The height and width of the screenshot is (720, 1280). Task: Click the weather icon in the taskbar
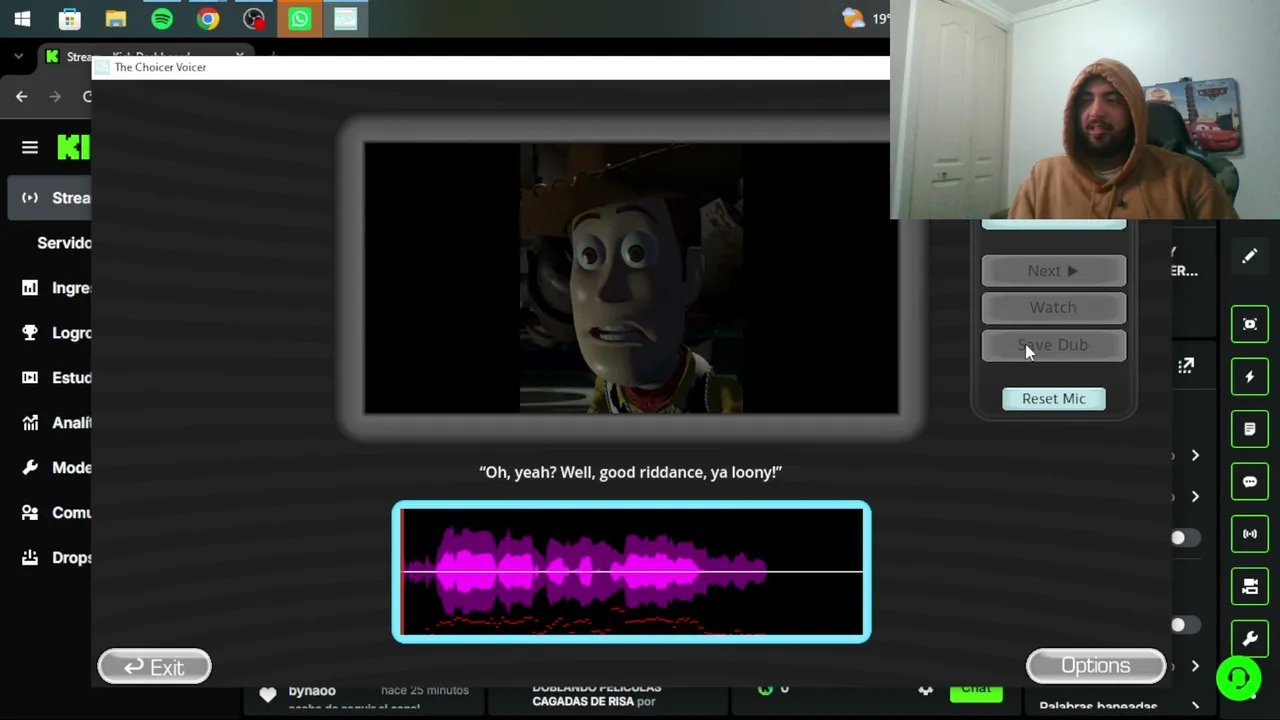[853, 18]
